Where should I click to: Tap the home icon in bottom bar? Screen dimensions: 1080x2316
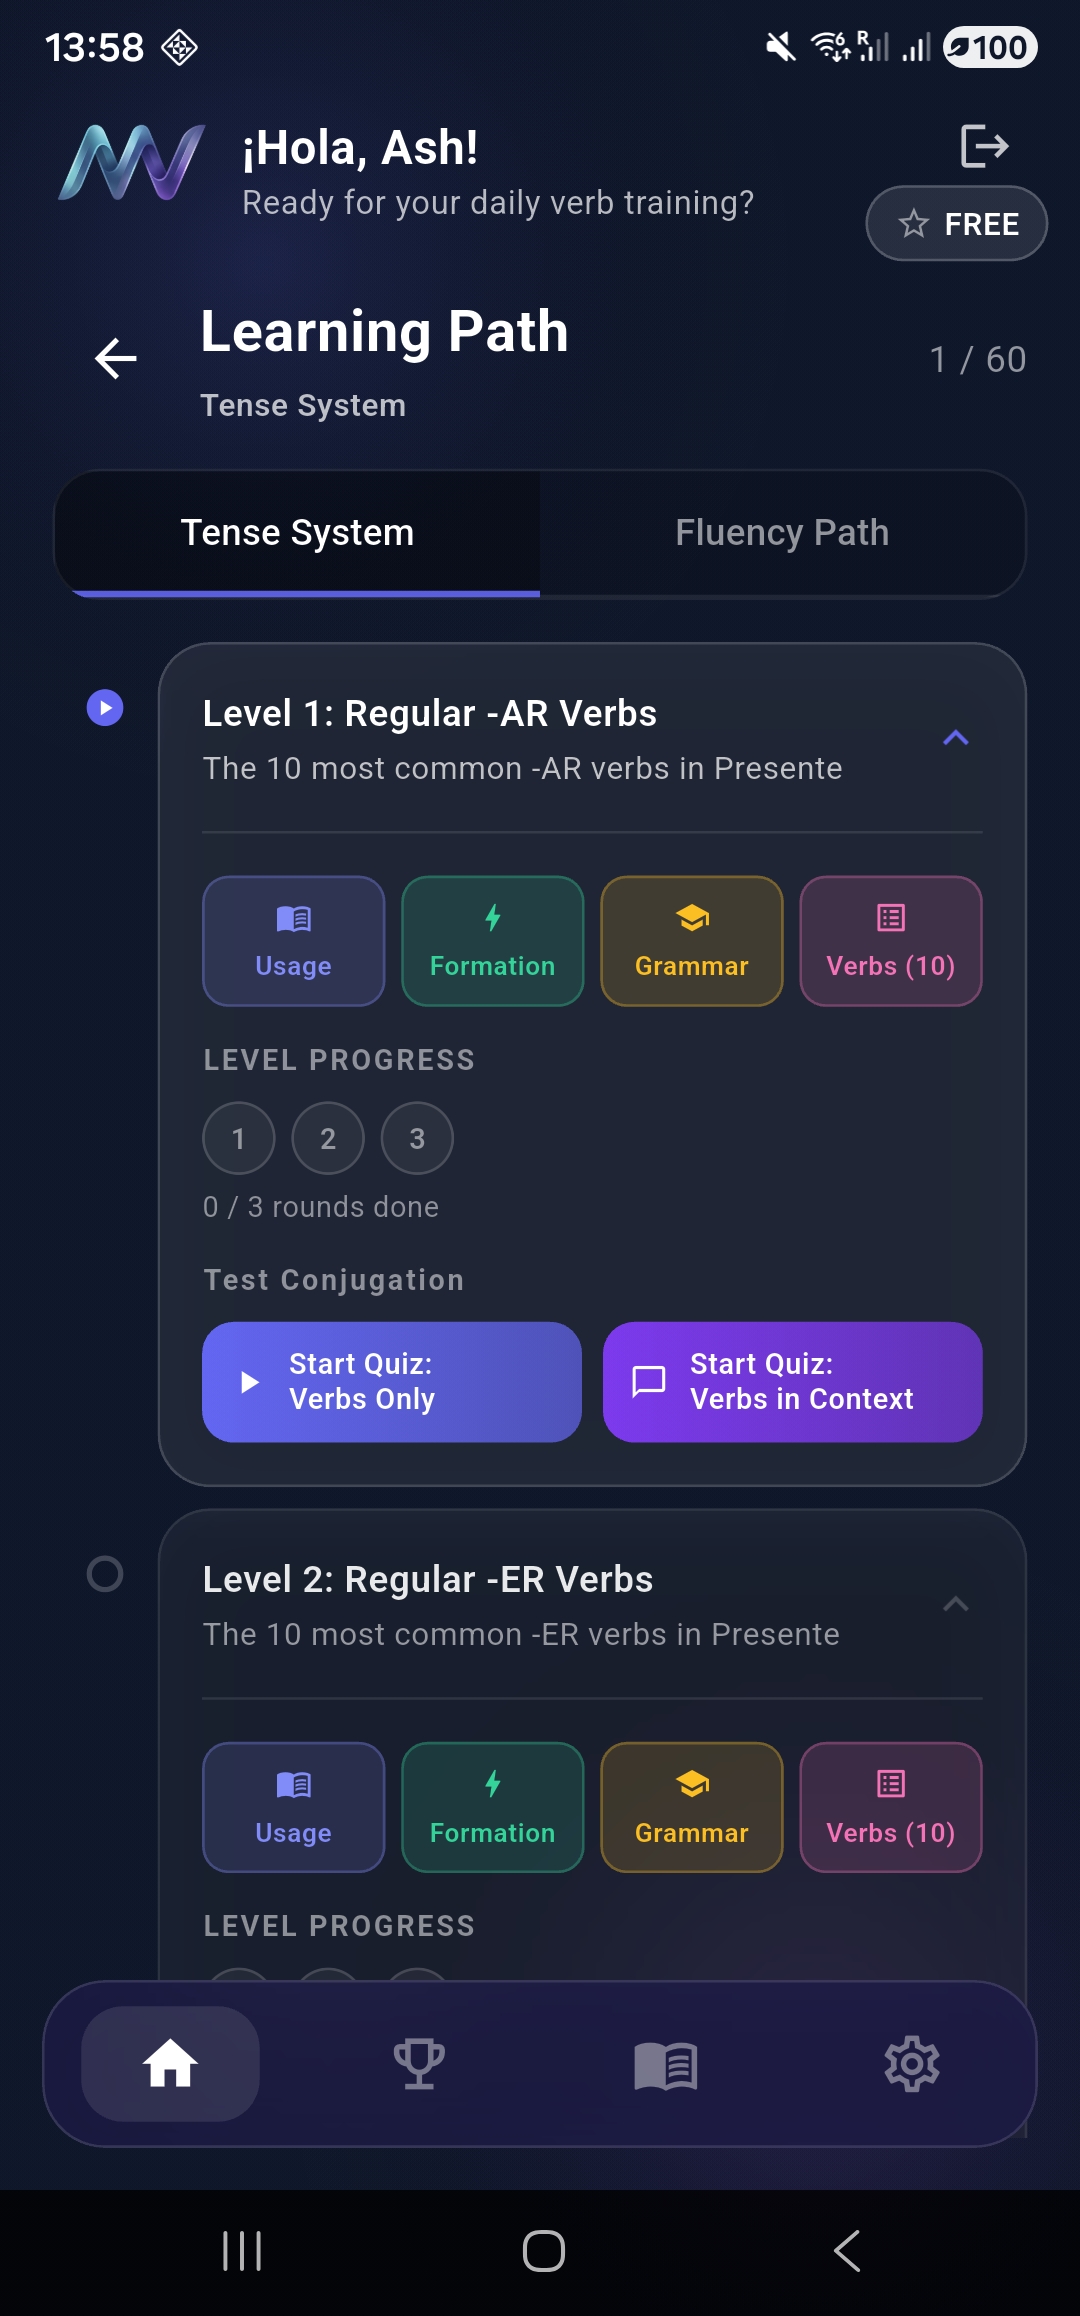[x=171, y=2064]
